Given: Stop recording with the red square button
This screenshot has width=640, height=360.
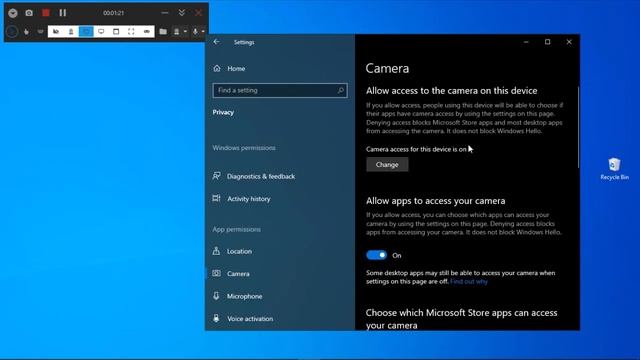Looking at the screenshot, I should click(x=46, y=13).
